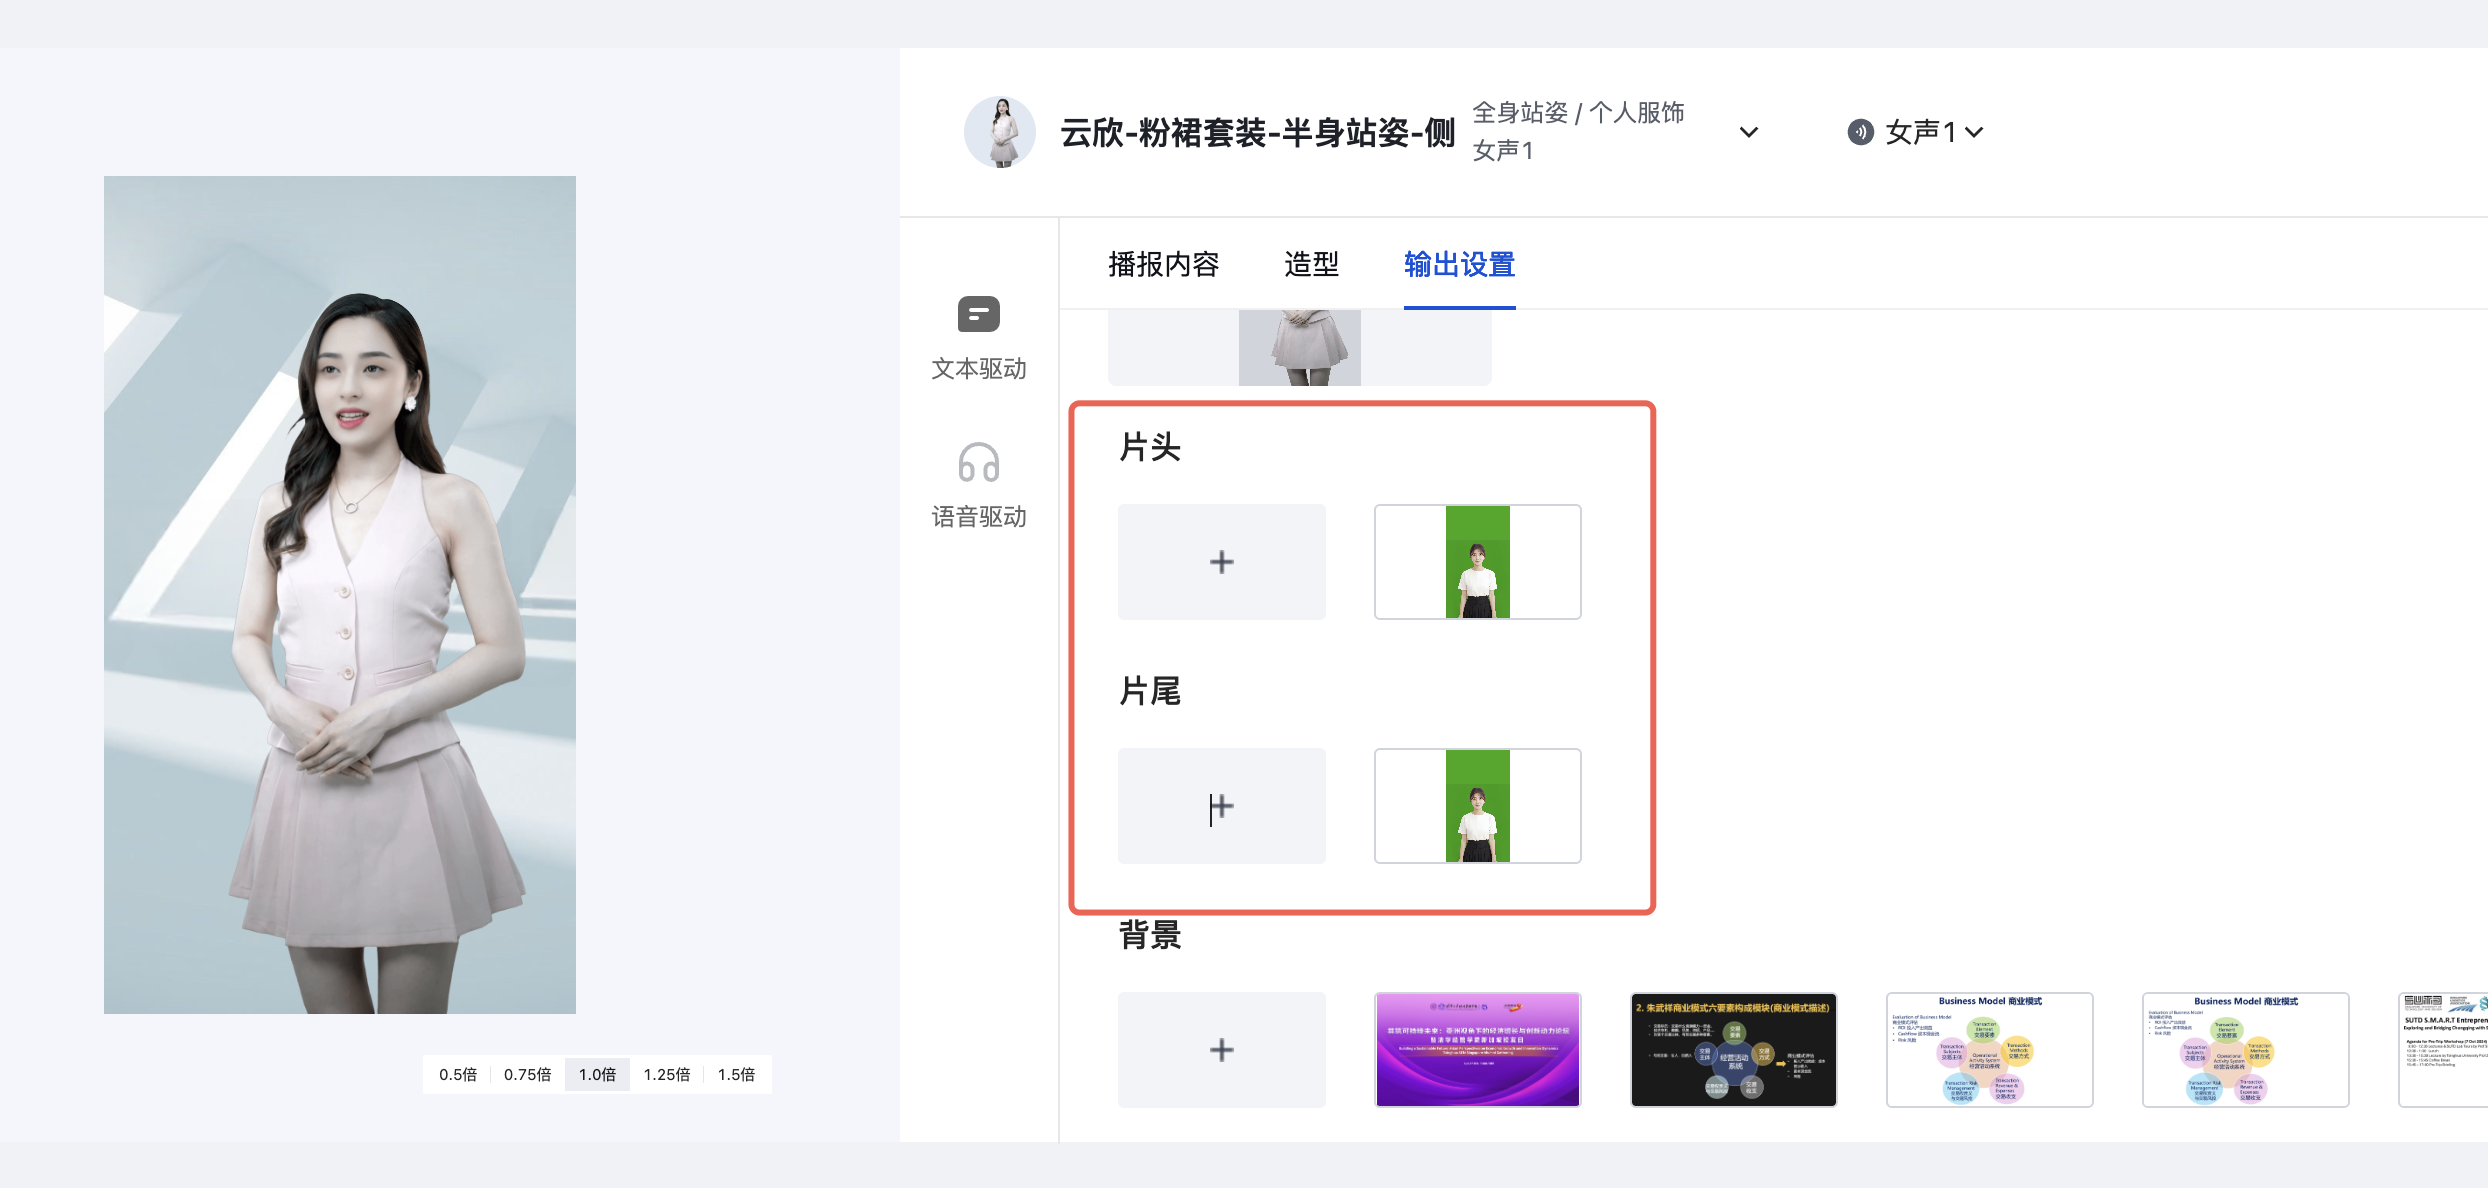Add a new 片头 intro with plus

(1221, 562)
